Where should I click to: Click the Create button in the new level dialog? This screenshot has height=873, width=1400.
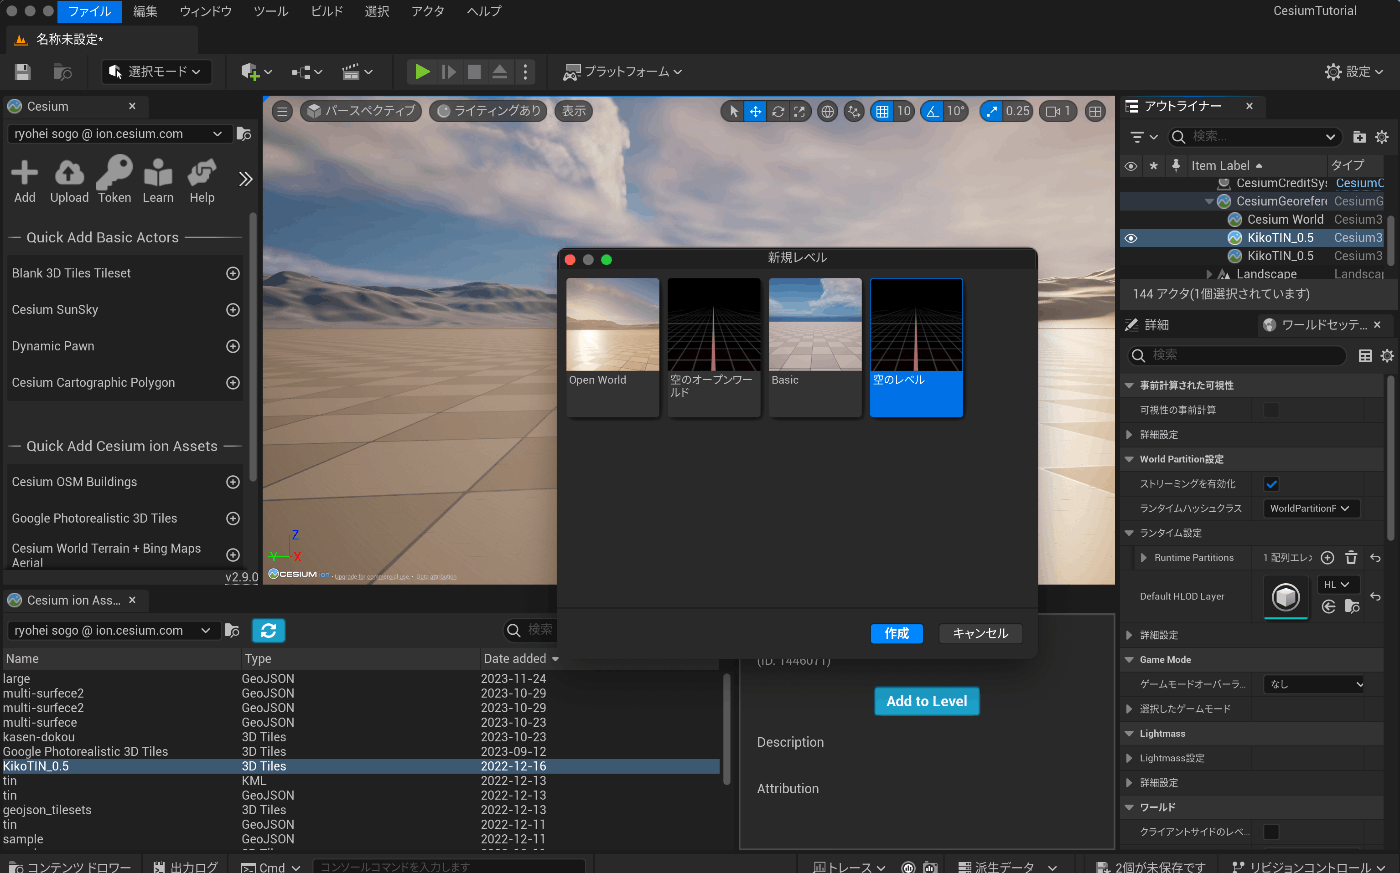point(897,634)
